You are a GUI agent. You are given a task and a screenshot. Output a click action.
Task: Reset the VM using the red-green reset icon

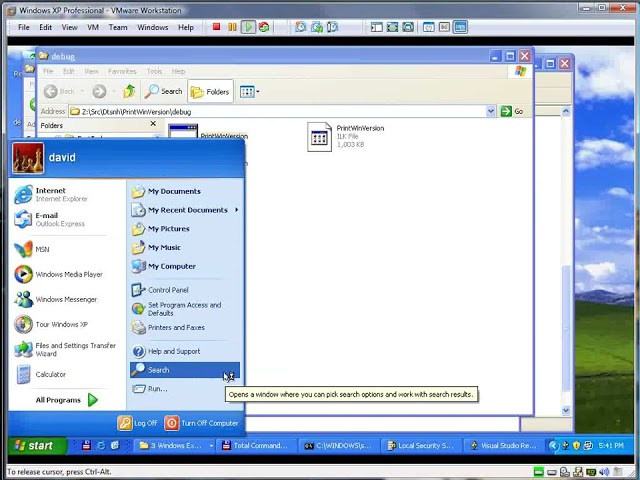(264, 27)
